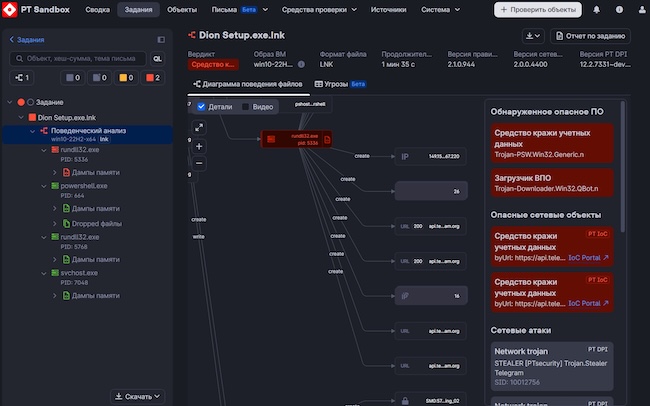Image resolution: width=650 pixels, height=406 pixels.
Task: Select the rundll32.exe pid 5336 diagram node
Action: [x=296, y=139]
